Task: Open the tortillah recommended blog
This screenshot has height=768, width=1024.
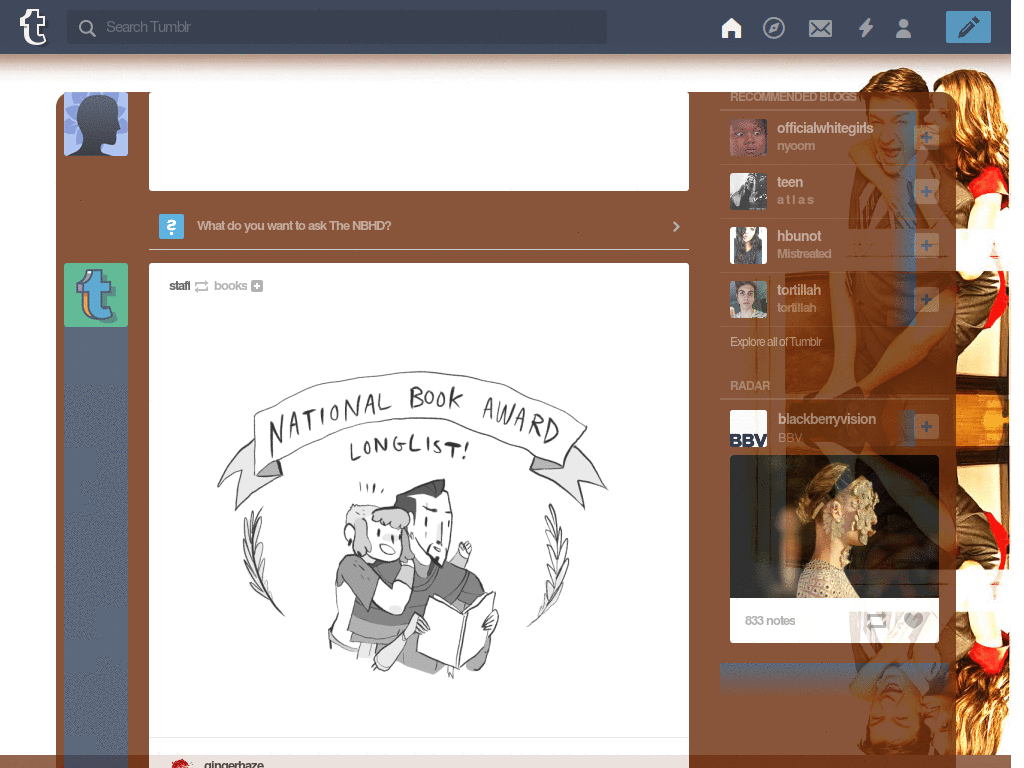Action: point(799,290)
